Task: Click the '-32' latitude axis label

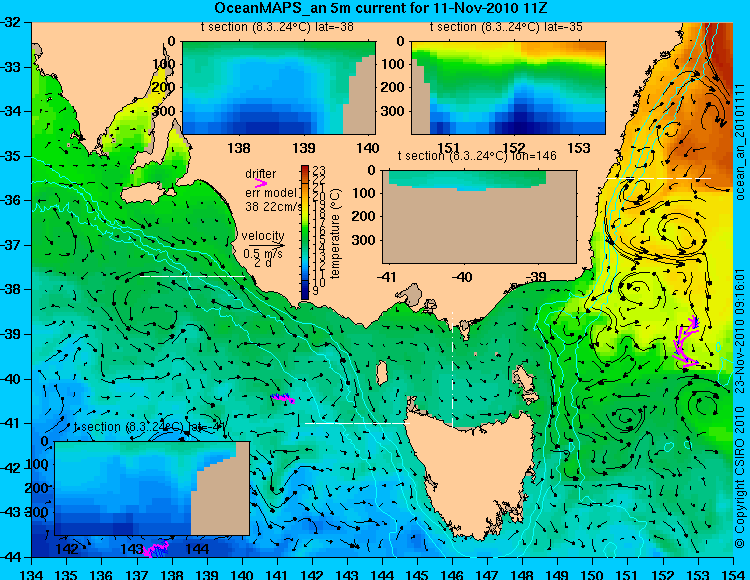Action: [11, 22]
